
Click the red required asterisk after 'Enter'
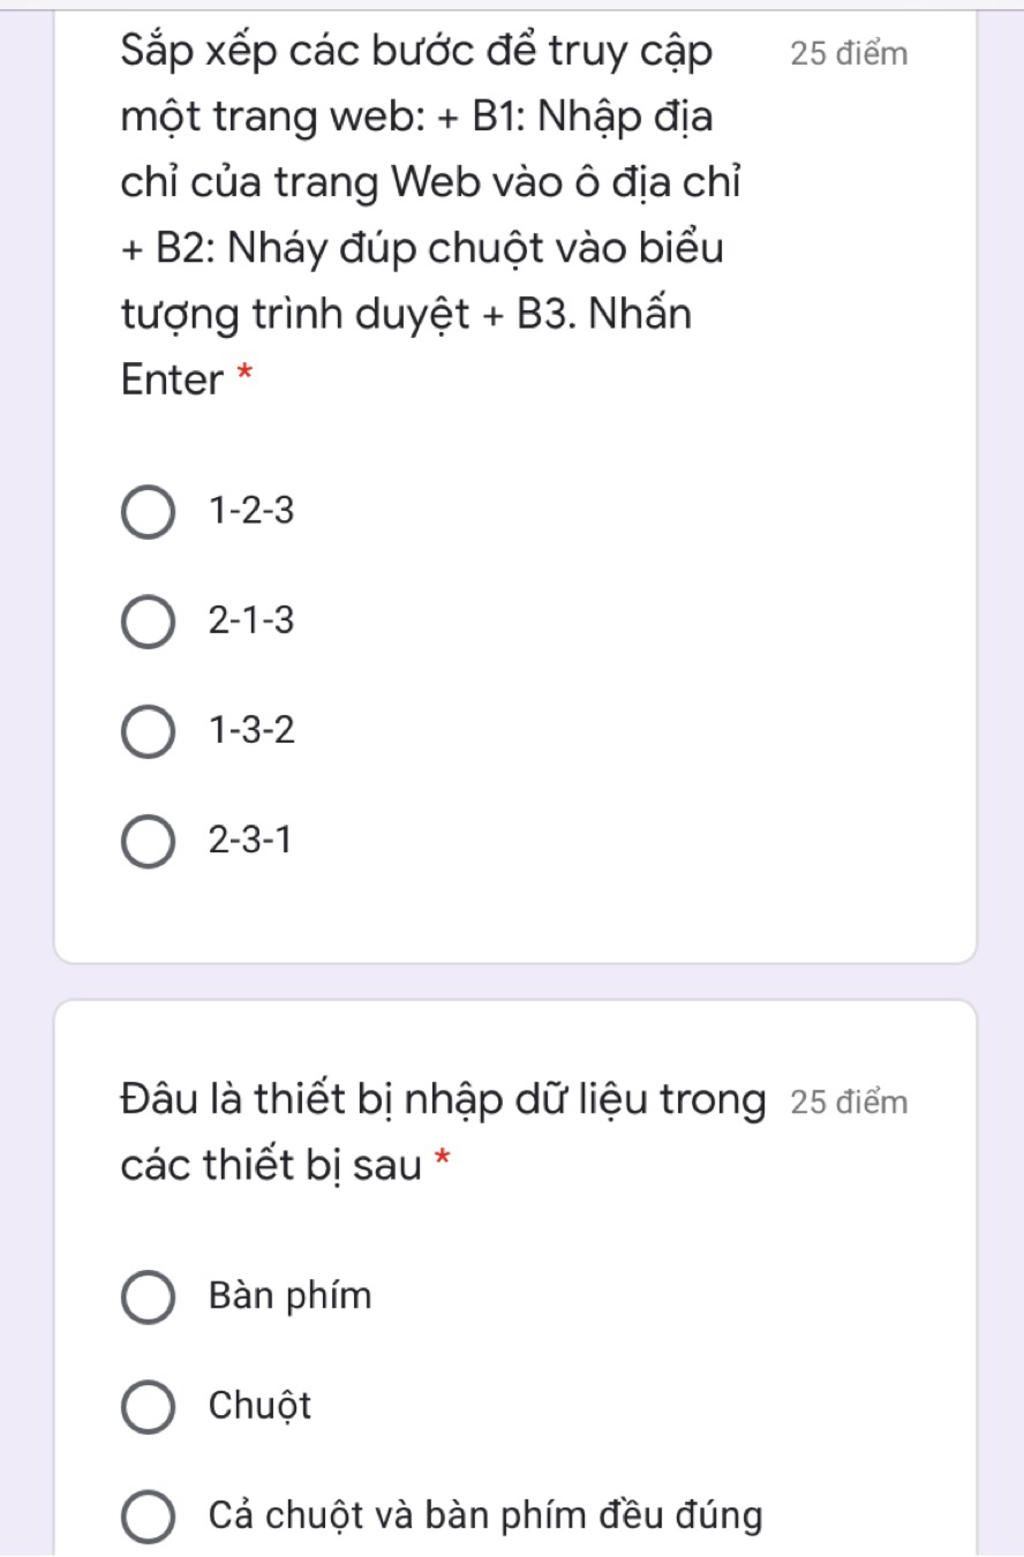pos(244,374)
